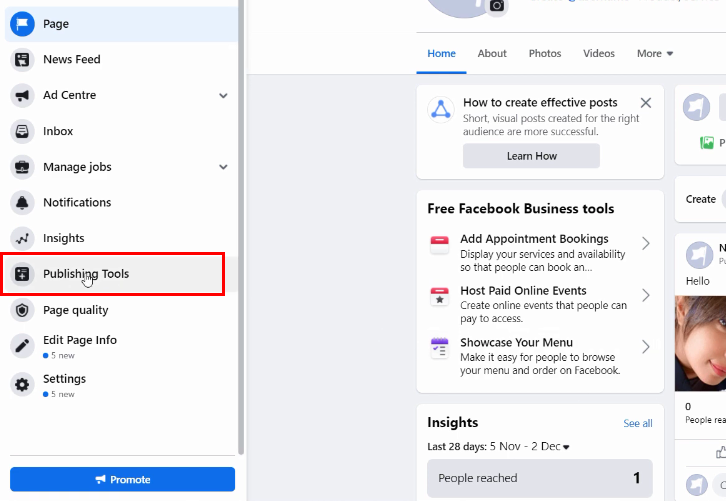726x501 pixels.
Task: Open Settings in the sidebar
Action: pos(121,385)
